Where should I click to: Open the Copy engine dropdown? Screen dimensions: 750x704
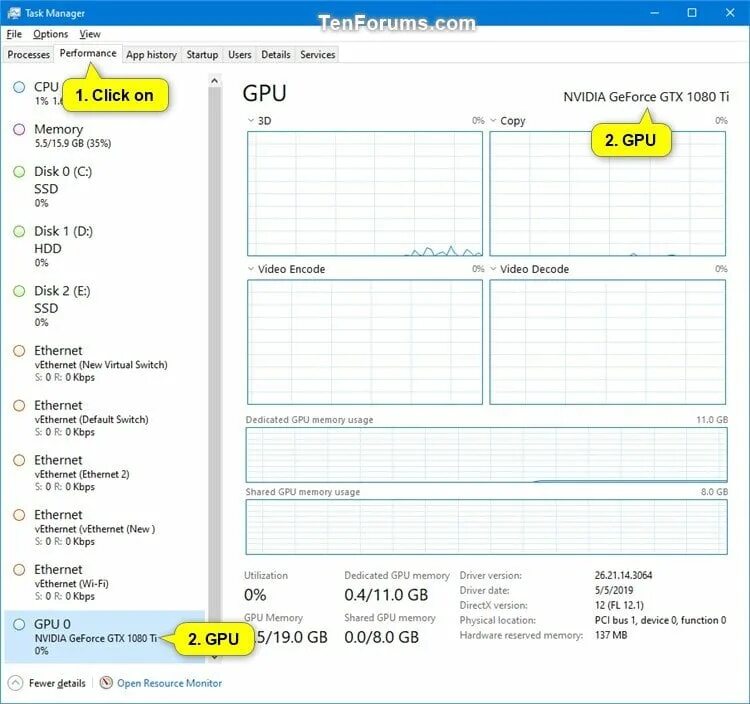tap(493, 121)
